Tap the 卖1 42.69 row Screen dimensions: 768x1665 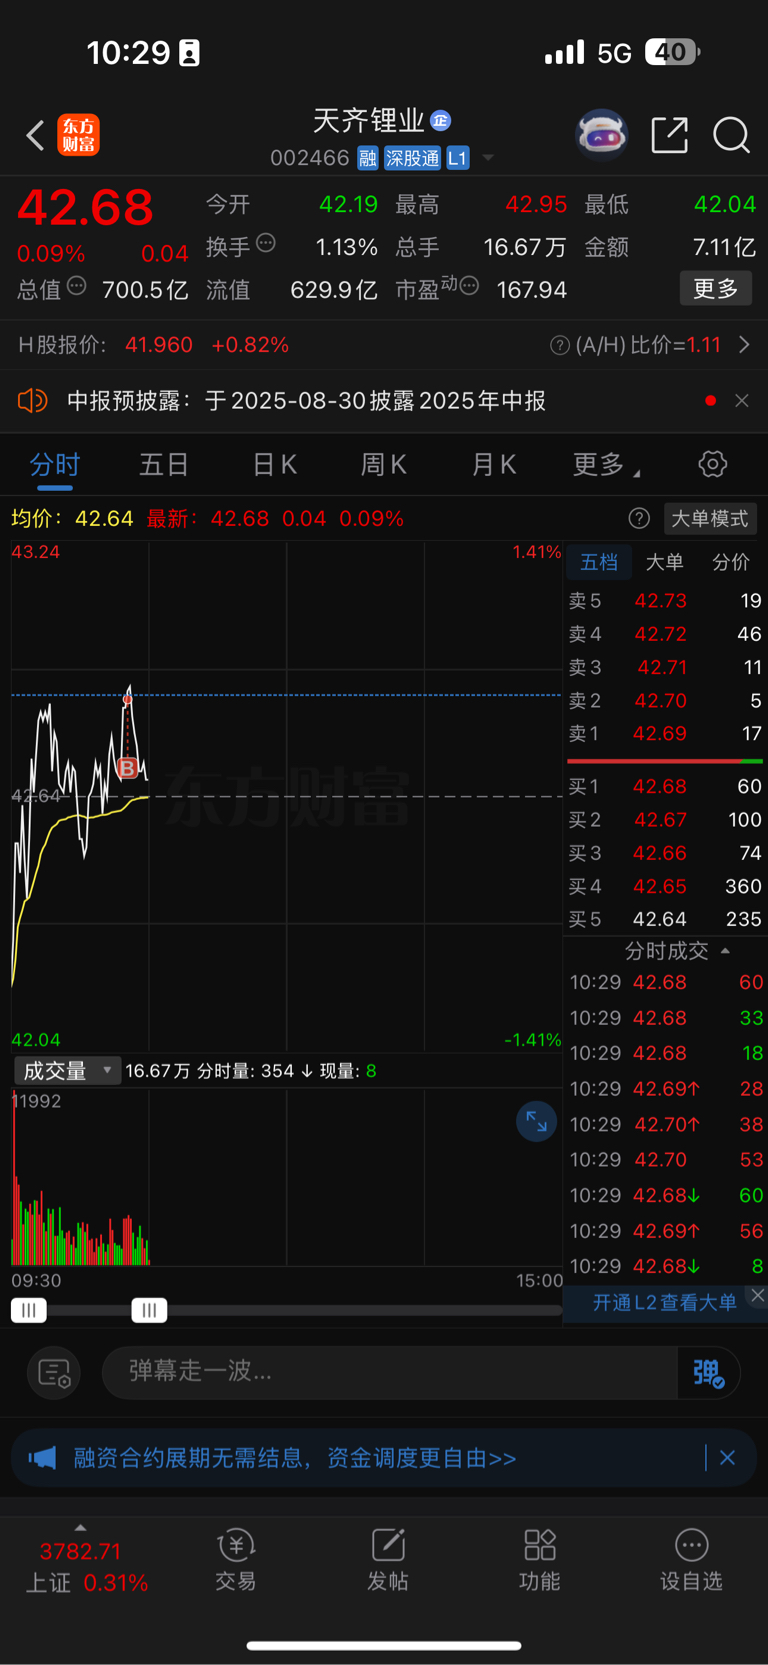(665, 734)
